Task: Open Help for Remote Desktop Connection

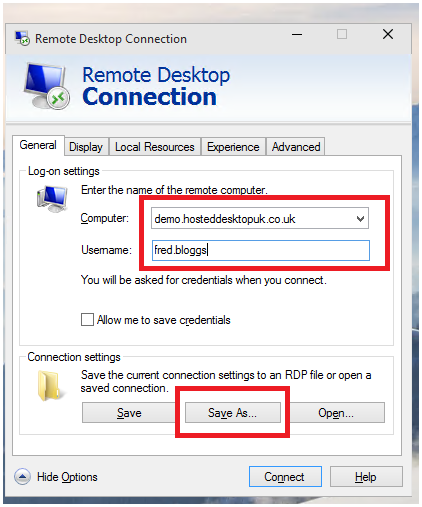Action: click(366, 477)
